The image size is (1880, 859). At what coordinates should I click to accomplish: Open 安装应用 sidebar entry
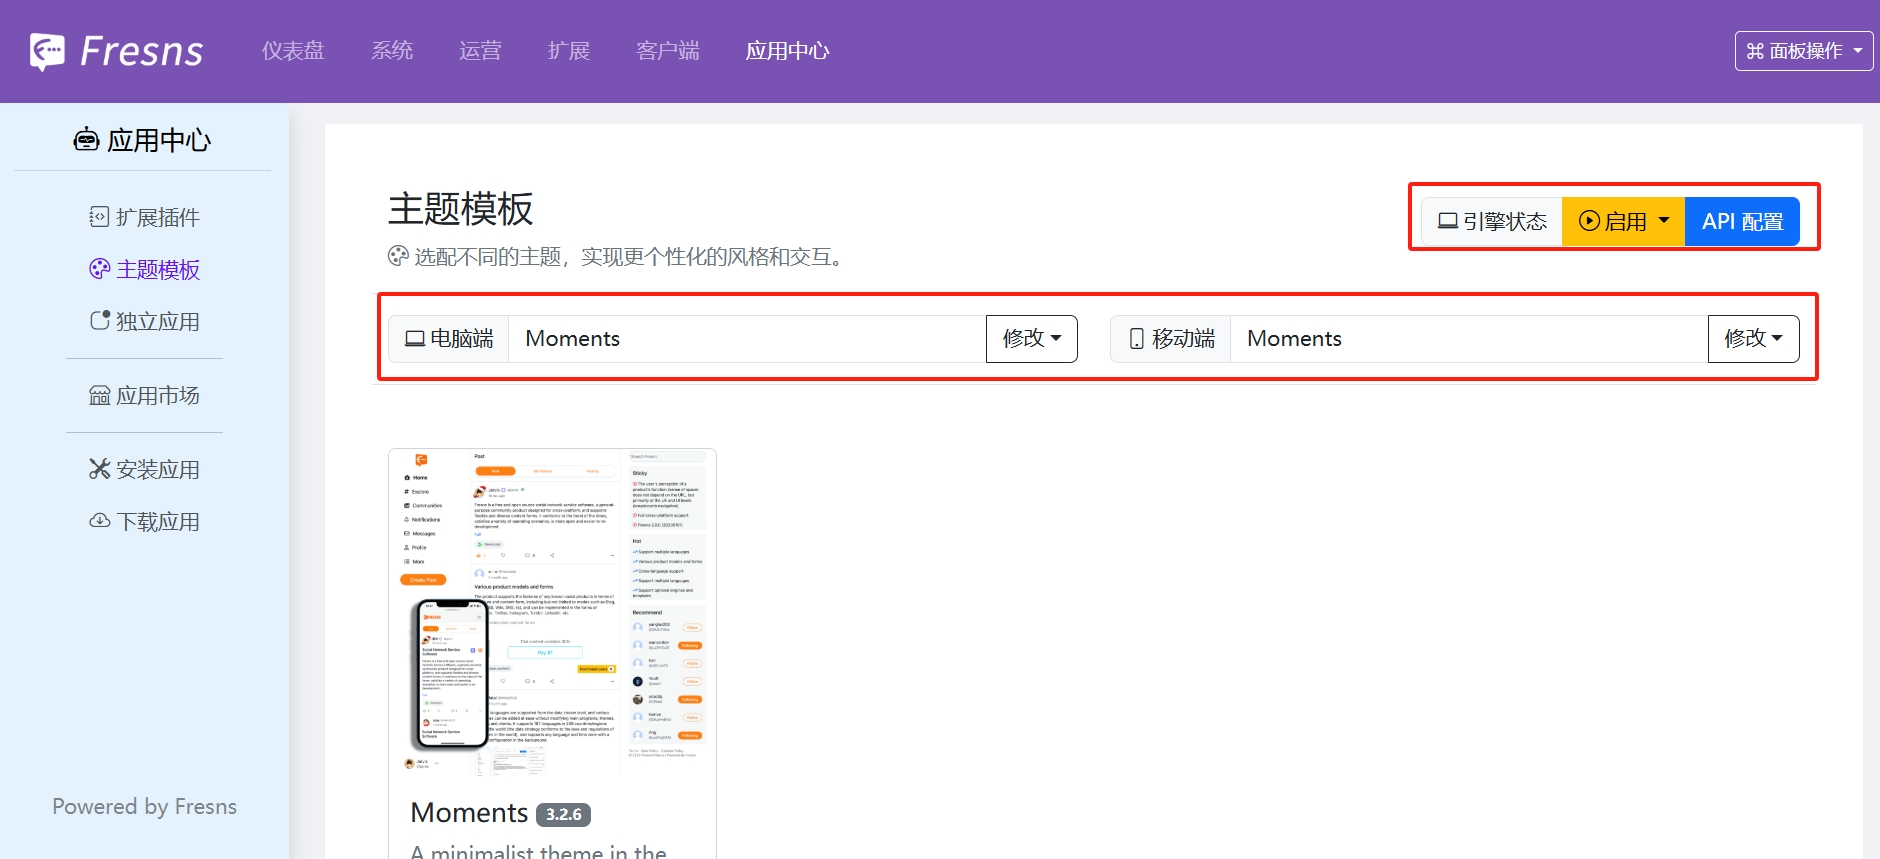[144, 469]
